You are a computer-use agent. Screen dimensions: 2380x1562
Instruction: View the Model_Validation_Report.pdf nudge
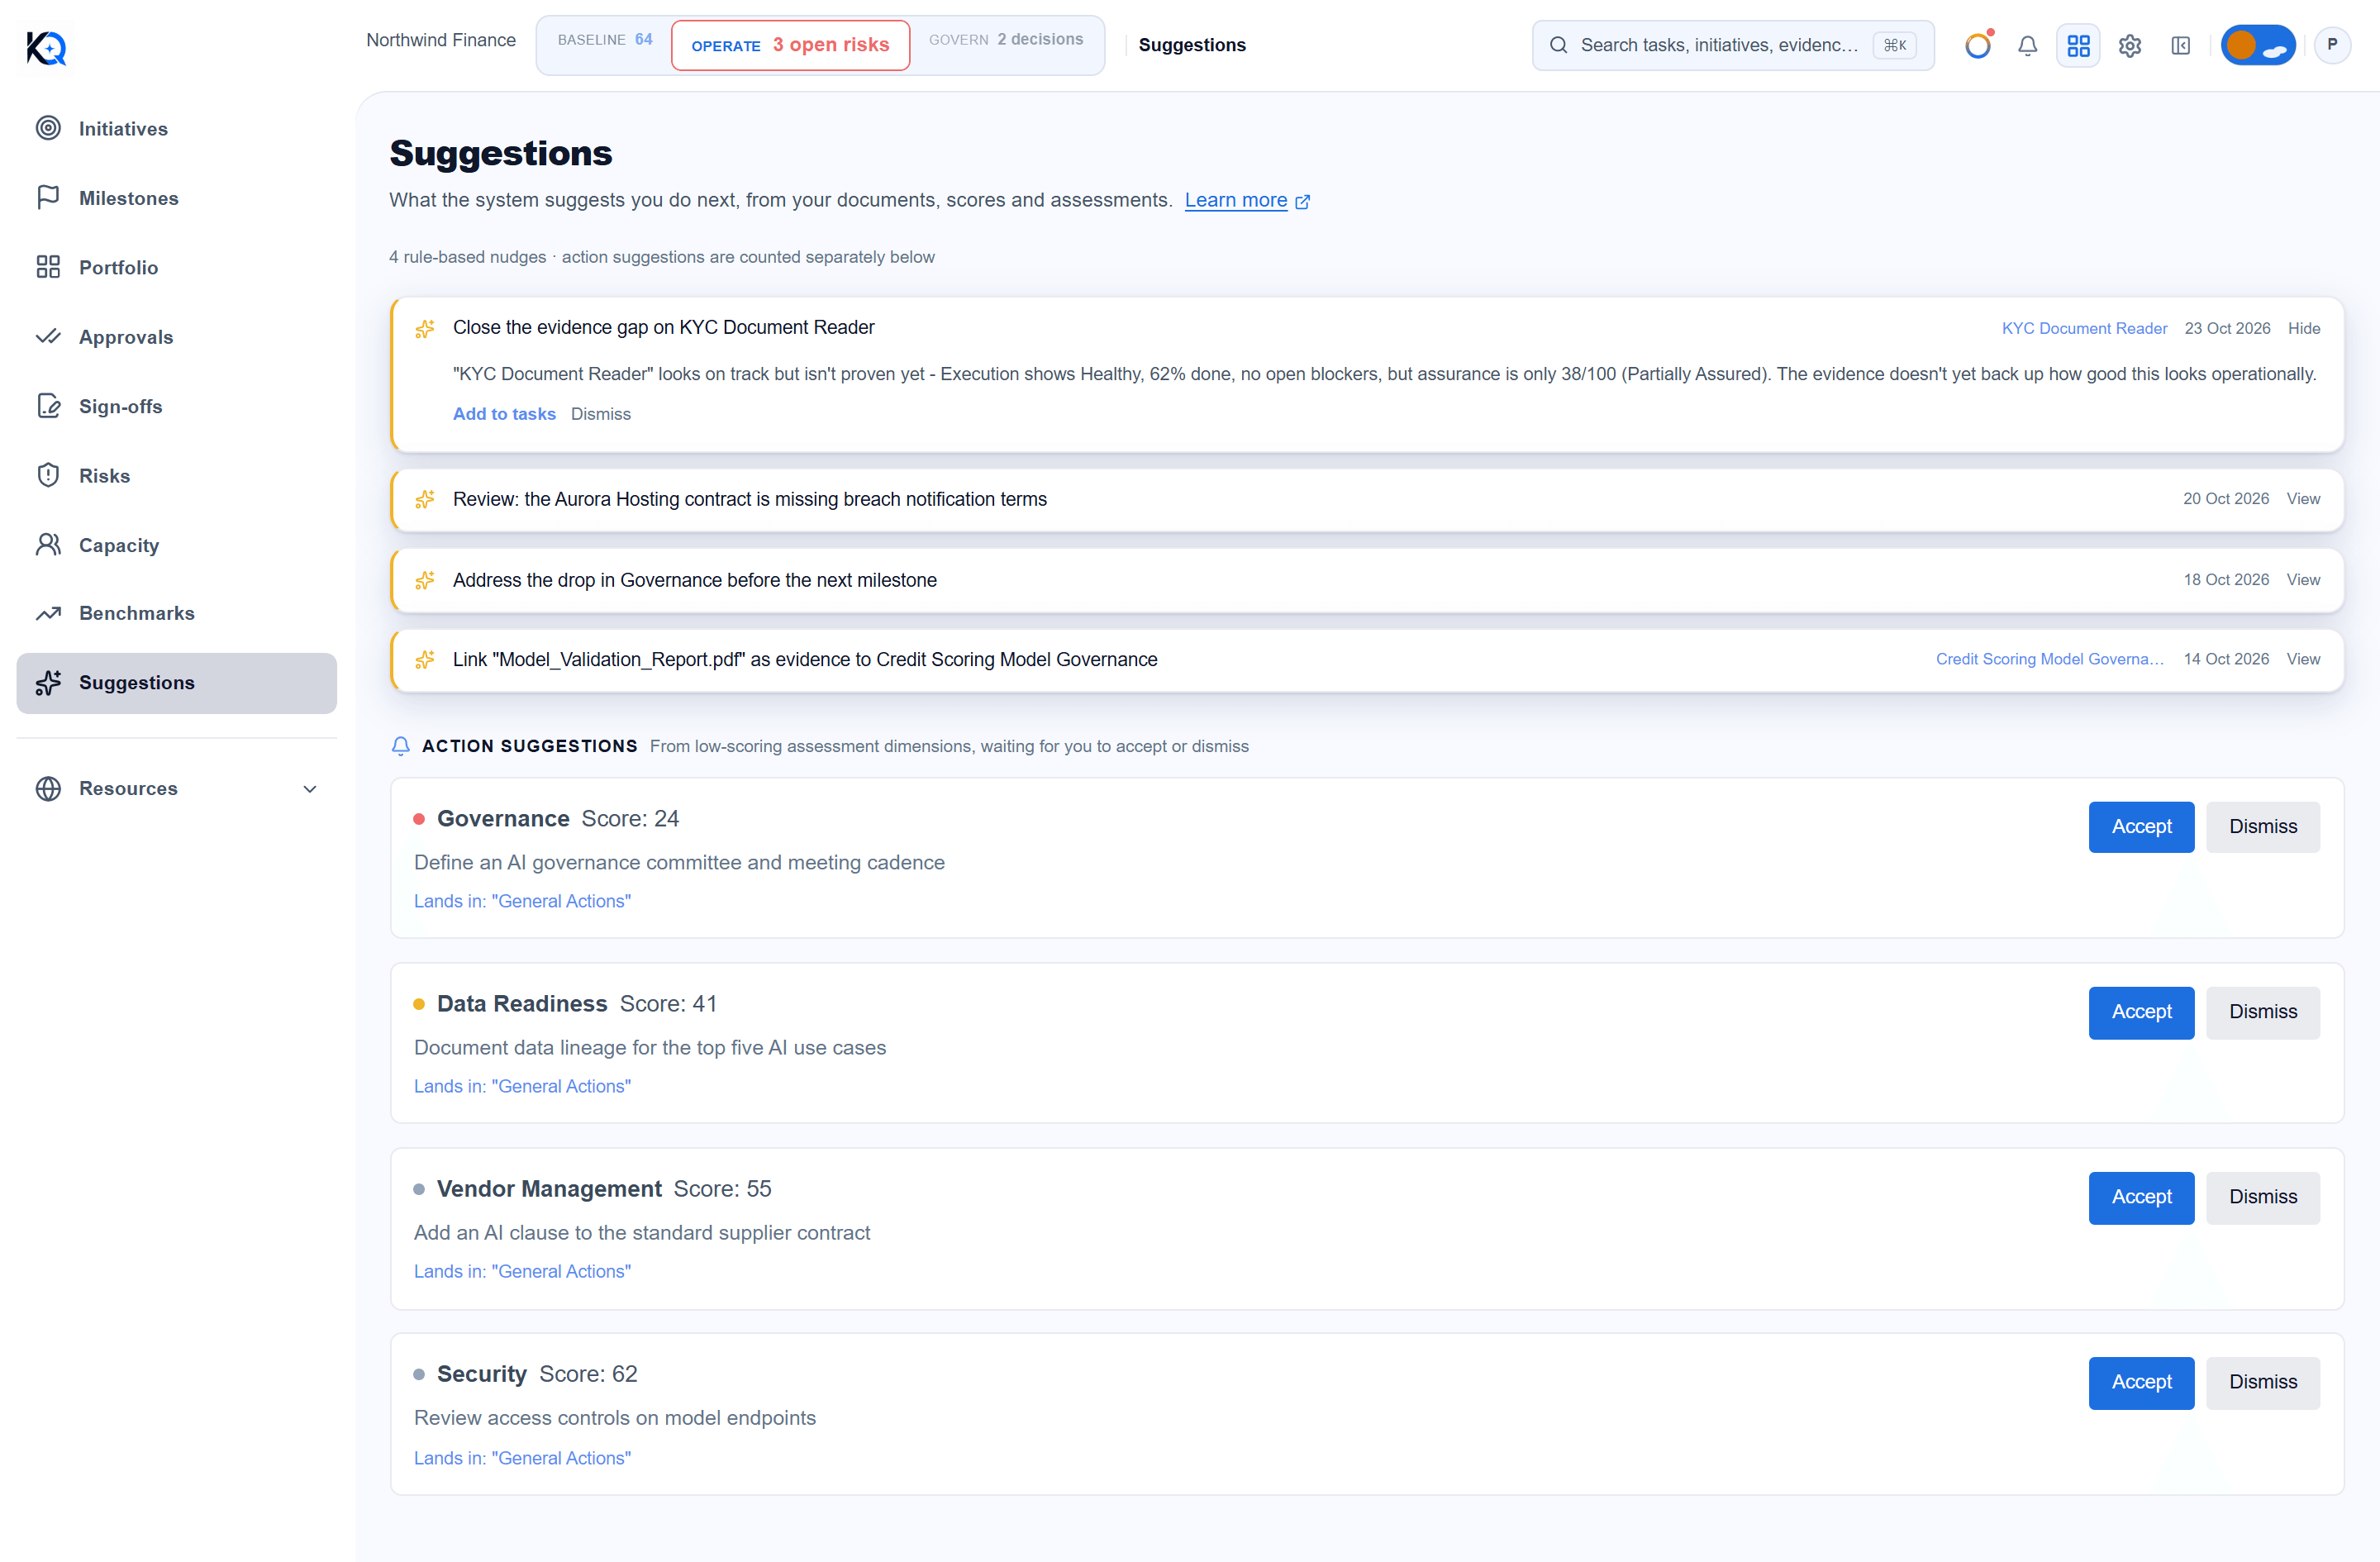(2303, 659)
